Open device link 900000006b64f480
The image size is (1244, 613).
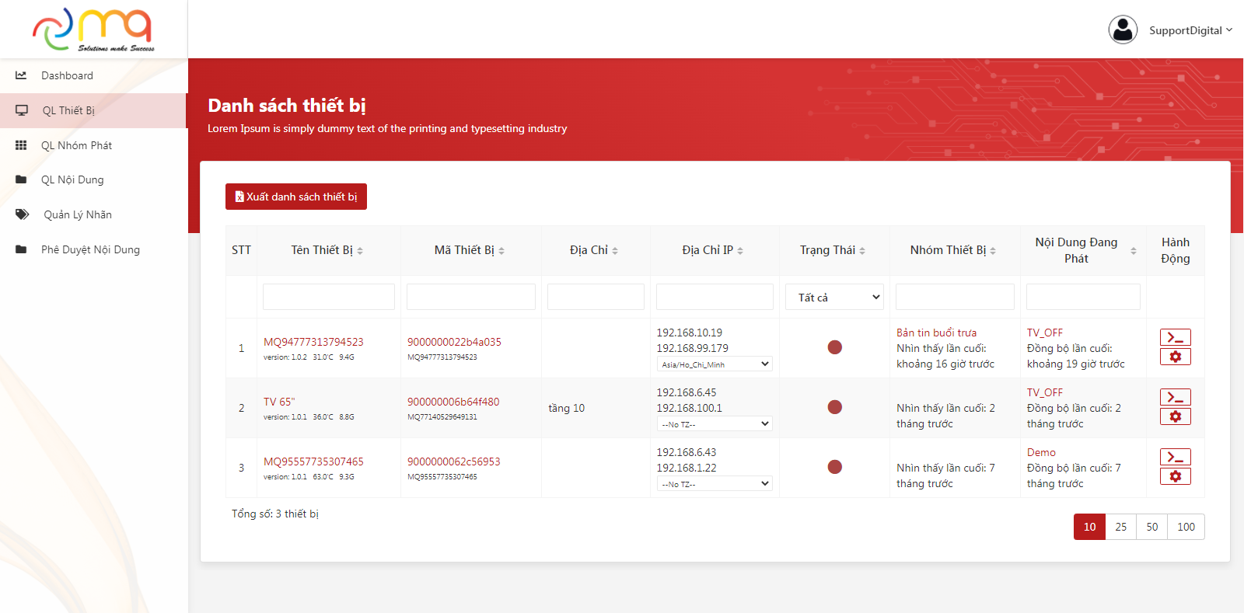pyautogui.click(x=453, y=402)
